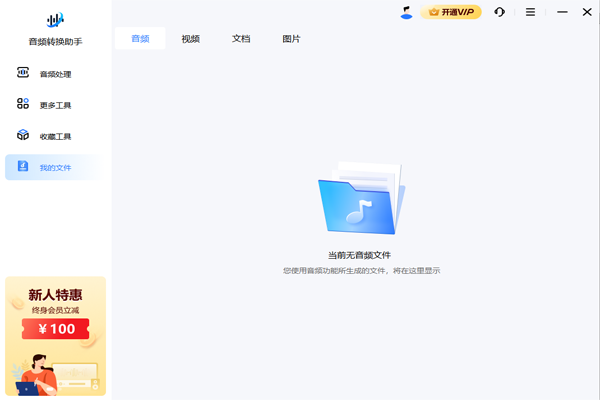Viewport: 600px width, 400px height.
Task: Click the 更多工具 grid icon
Action: 23,104
